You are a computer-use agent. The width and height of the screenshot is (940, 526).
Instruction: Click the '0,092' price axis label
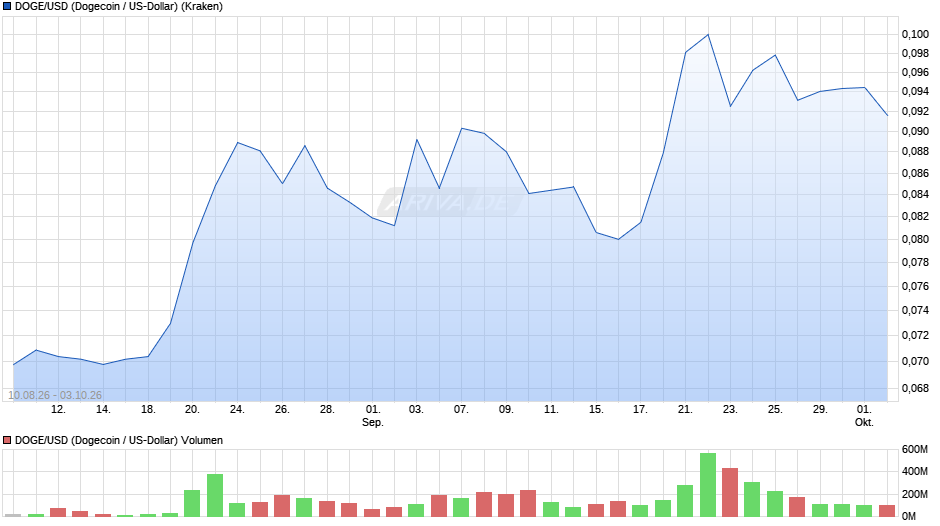[x=915, y=111]
